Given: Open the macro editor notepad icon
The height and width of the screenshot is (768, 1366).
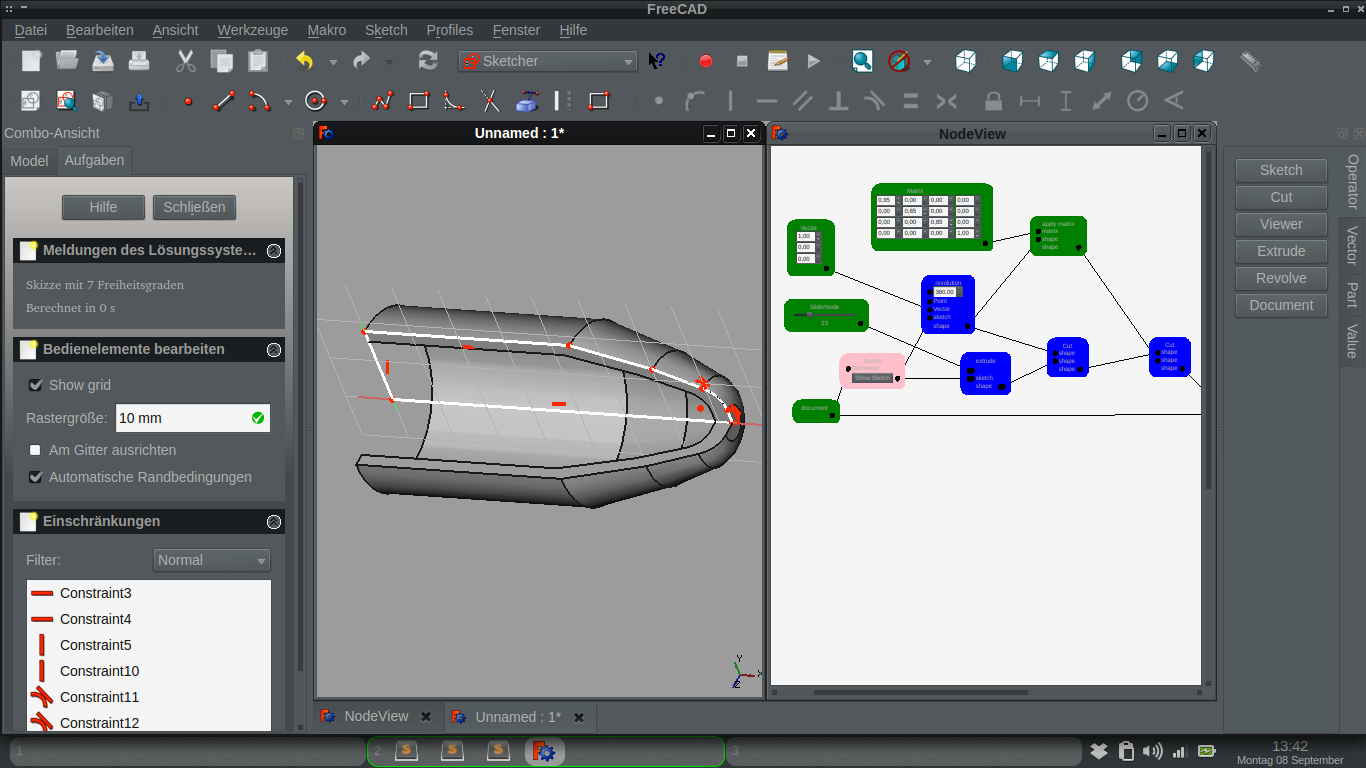Looking at the screenshot, I should (778, 61).
